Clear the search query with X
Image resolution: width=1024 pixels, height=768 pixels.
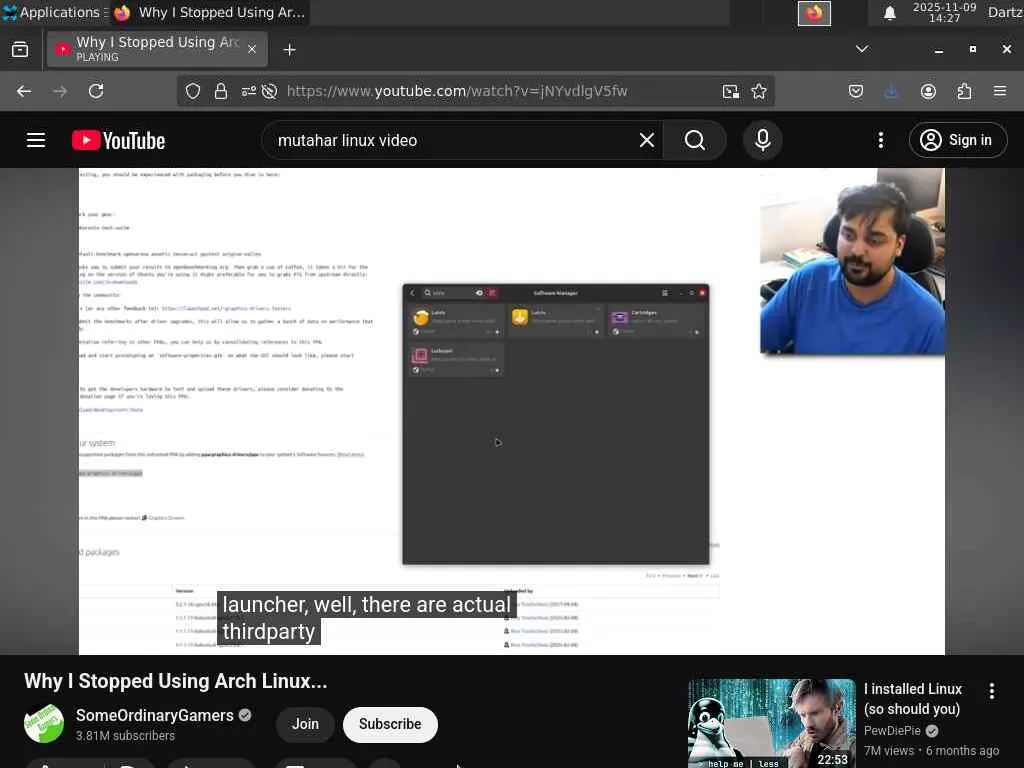click(x=647, y=140)
